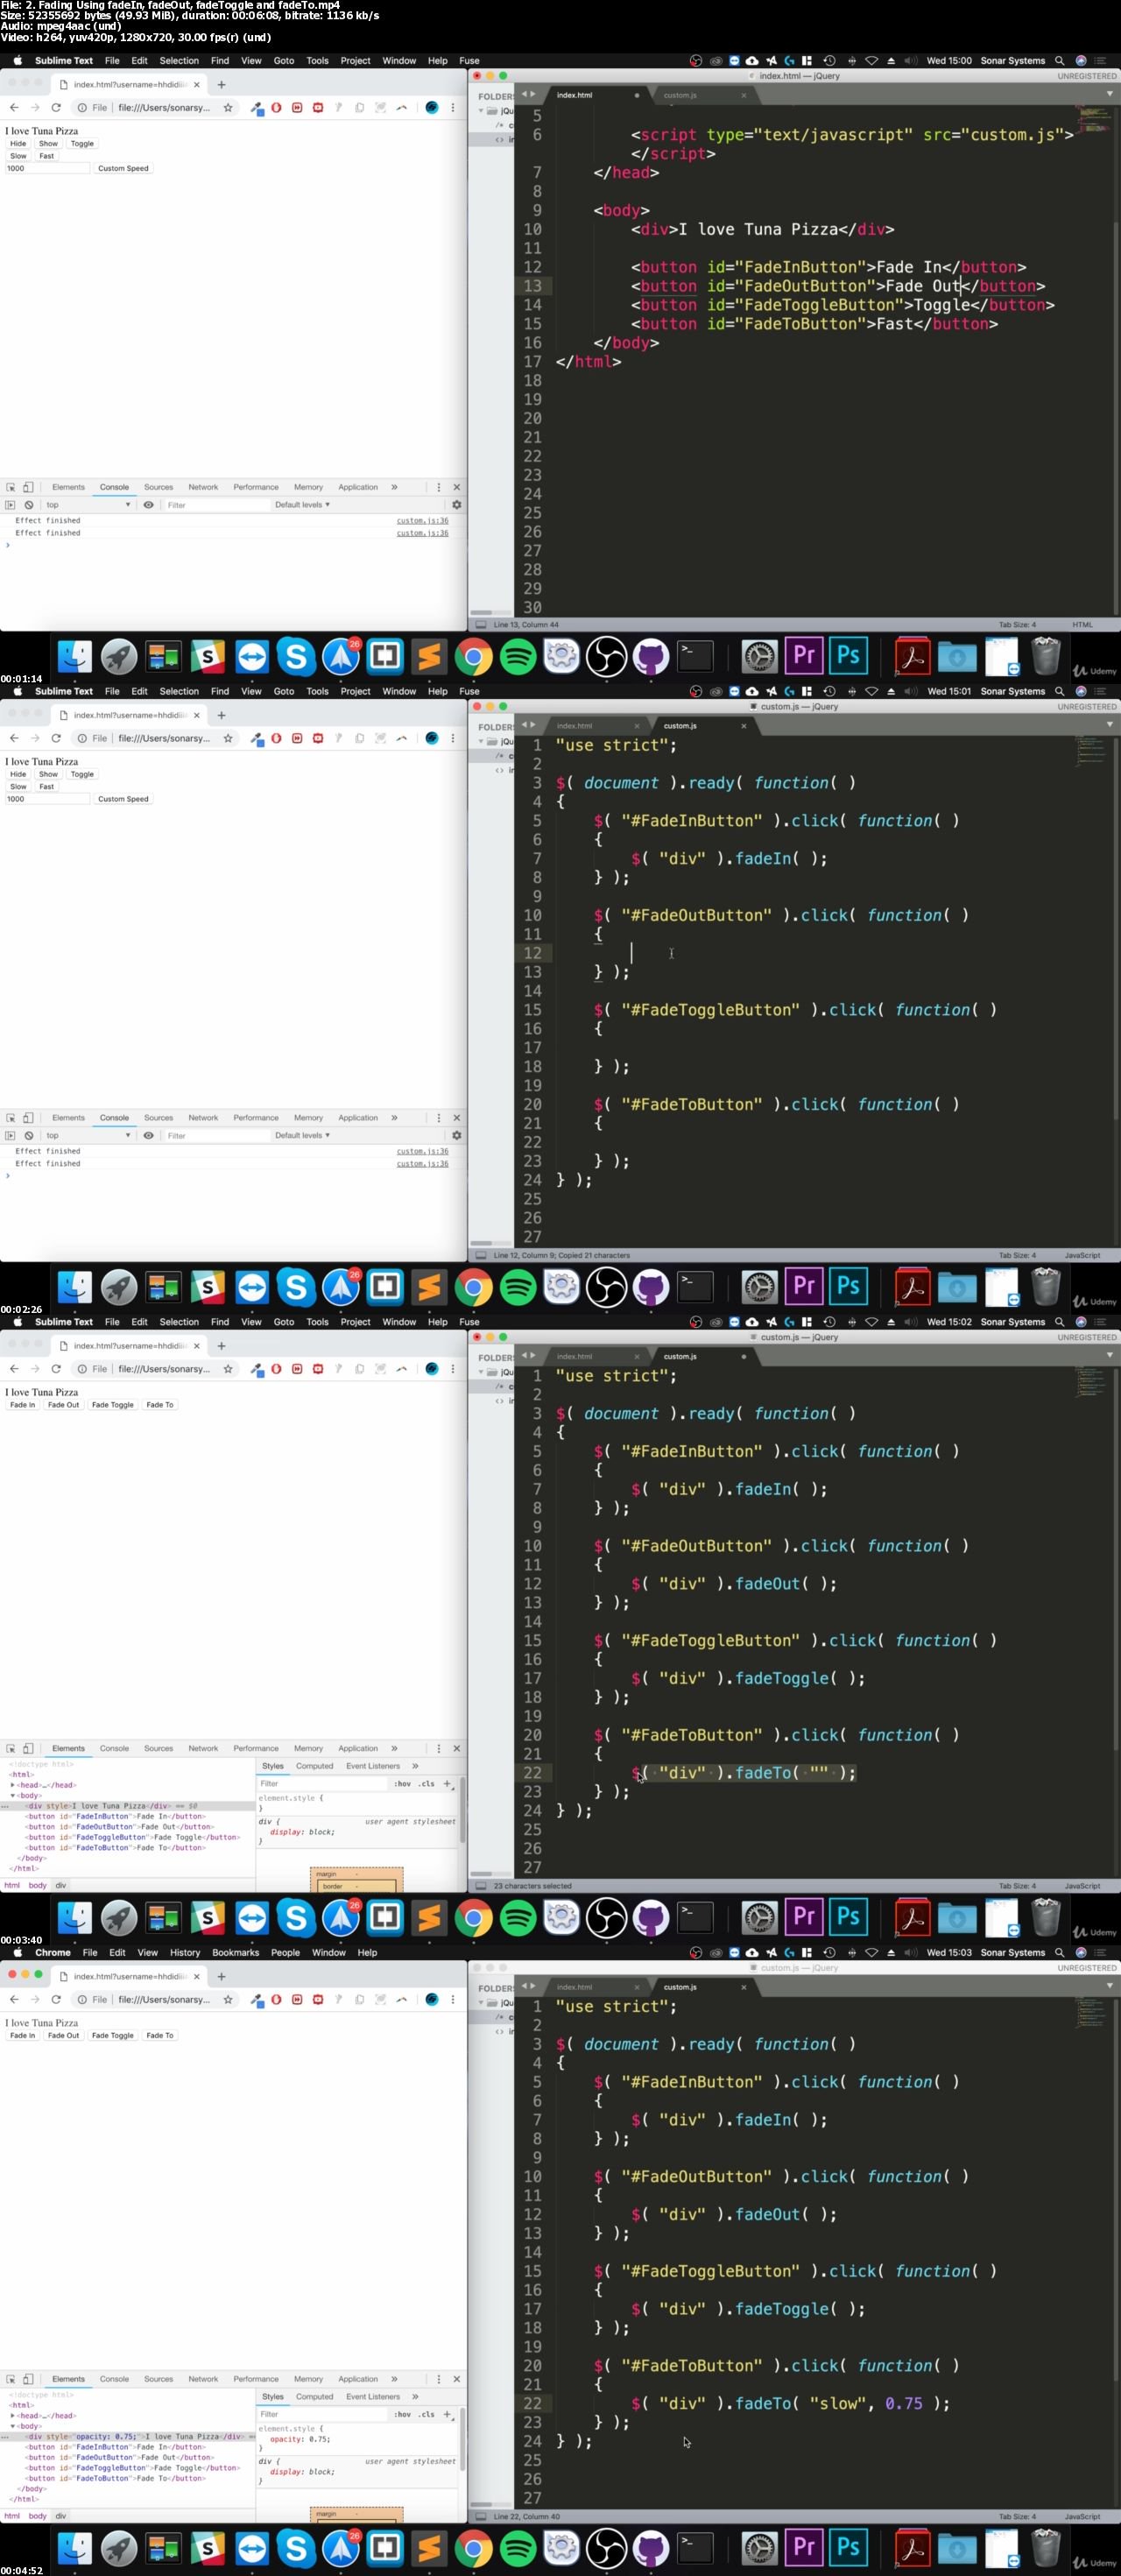Click the 1000 speed field in 00:01:14 frame
1121x2576 pixels.
(x=47, y=168)
